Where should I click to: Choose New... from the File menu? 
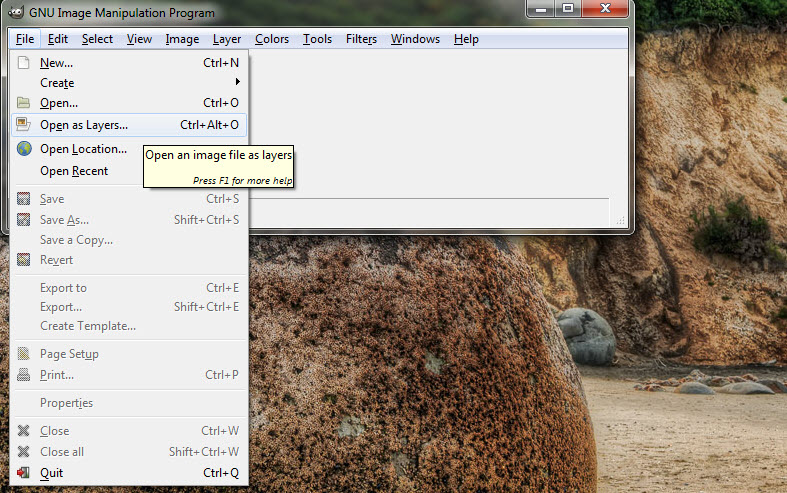[129, 63]
